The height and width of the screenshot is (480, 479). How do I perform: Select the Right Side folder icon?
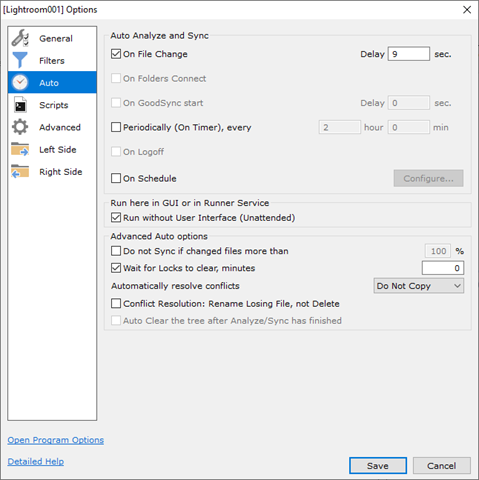20,172
